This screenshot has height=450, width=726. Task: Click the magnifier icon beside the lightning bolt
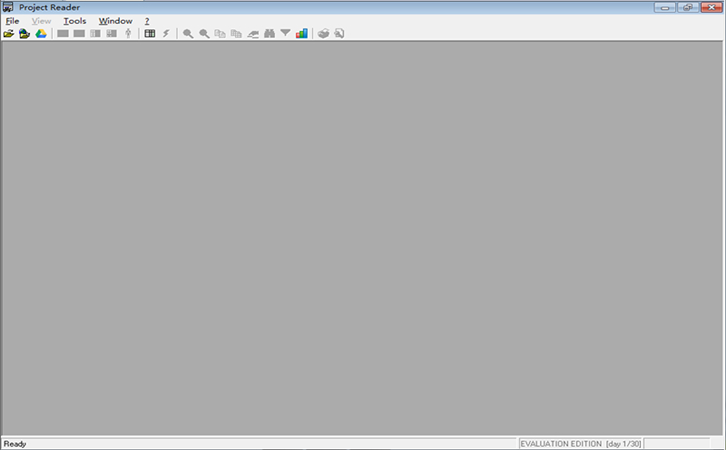pyautogui.click(x=188, y=33)
